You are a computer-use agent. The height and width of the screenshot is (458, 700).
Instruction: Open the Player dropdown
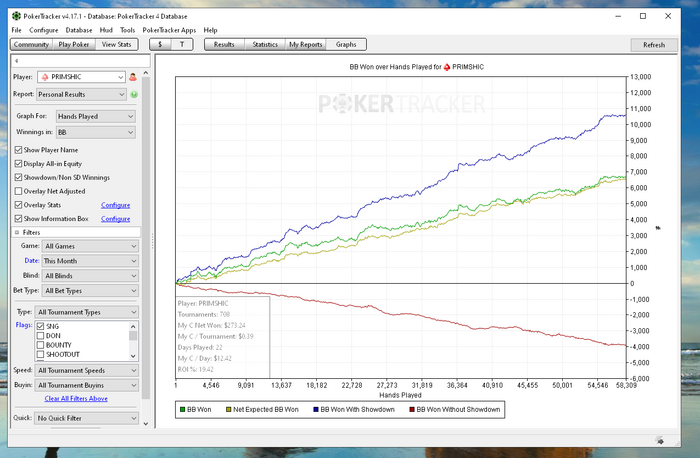tap(81, 77)
